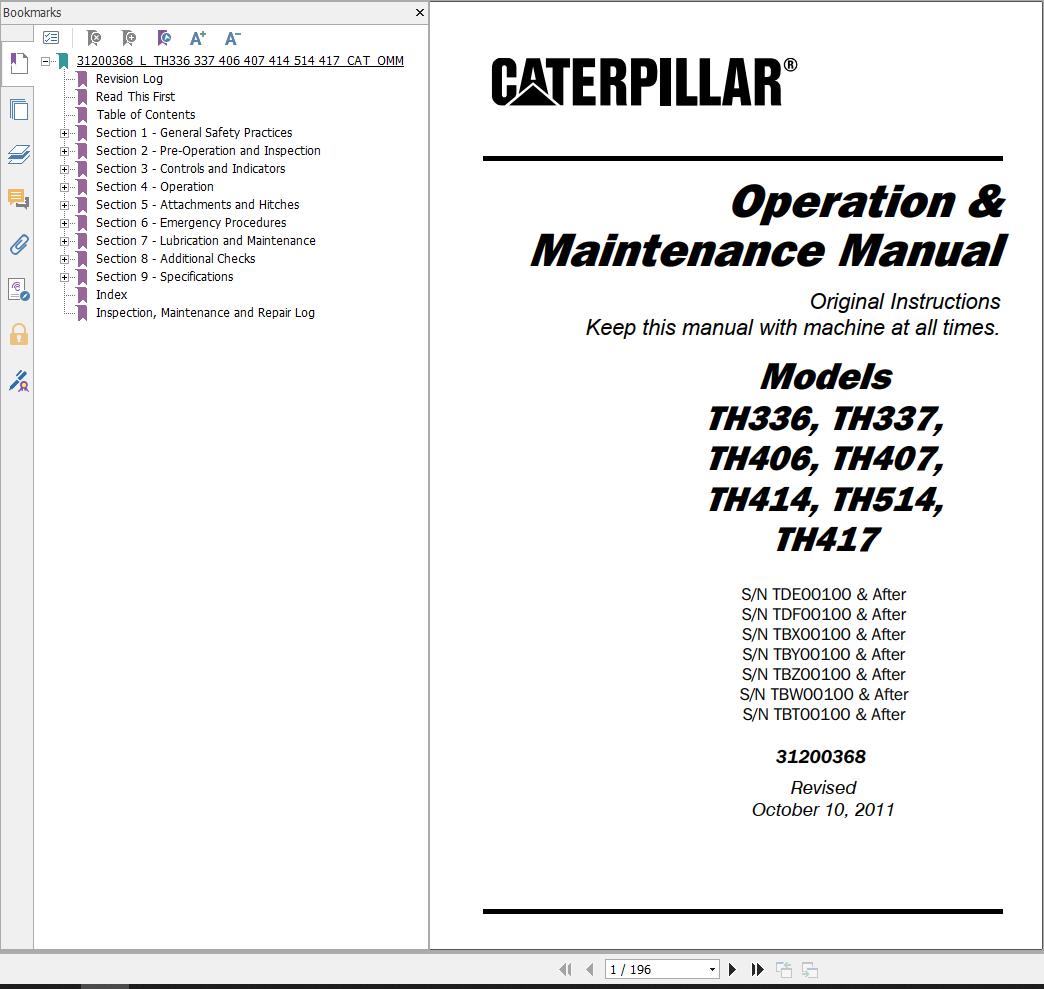Expand Section 1 - General Safety Practices
The image size is (1044, 989).
click(x=65, y=133)
